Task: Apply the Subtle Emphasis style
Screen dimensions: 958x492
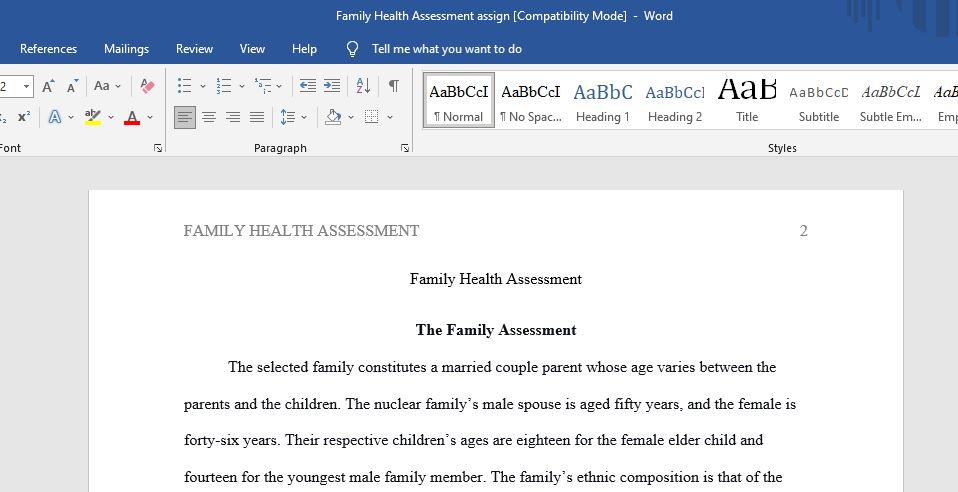Action: [x=891, y=100]
